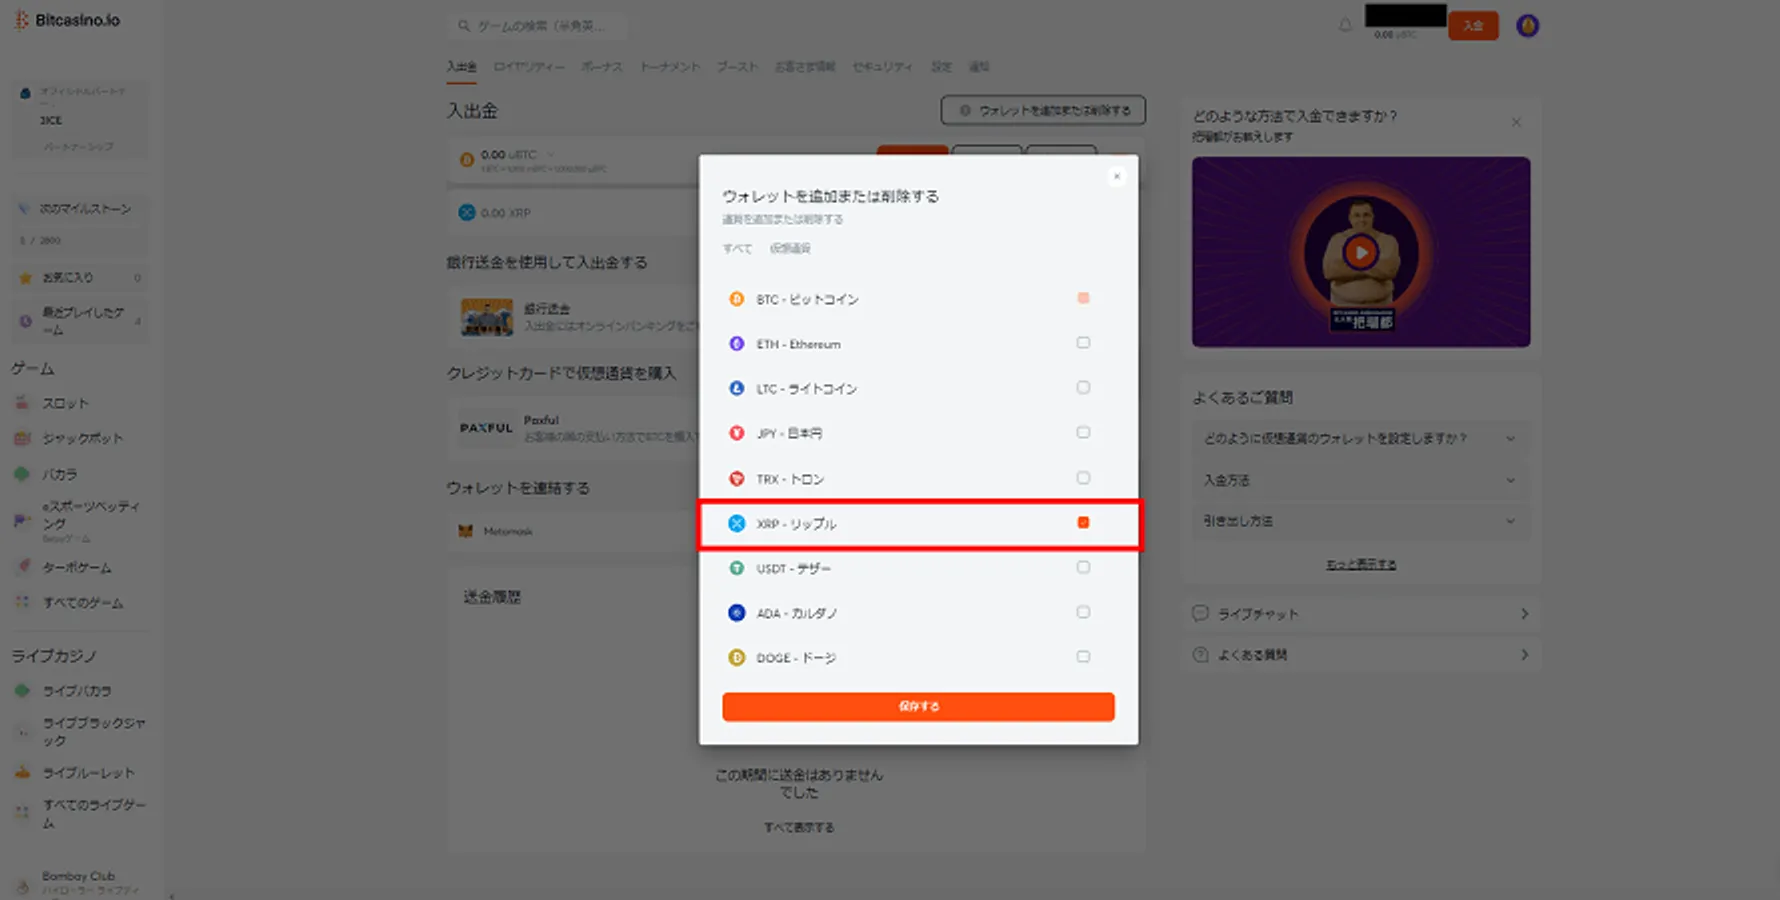Click the Ripple icon in the XRP row
The height and width of the screenshot is (900, 1780).
pyautogui.click(x=737, y=523)
